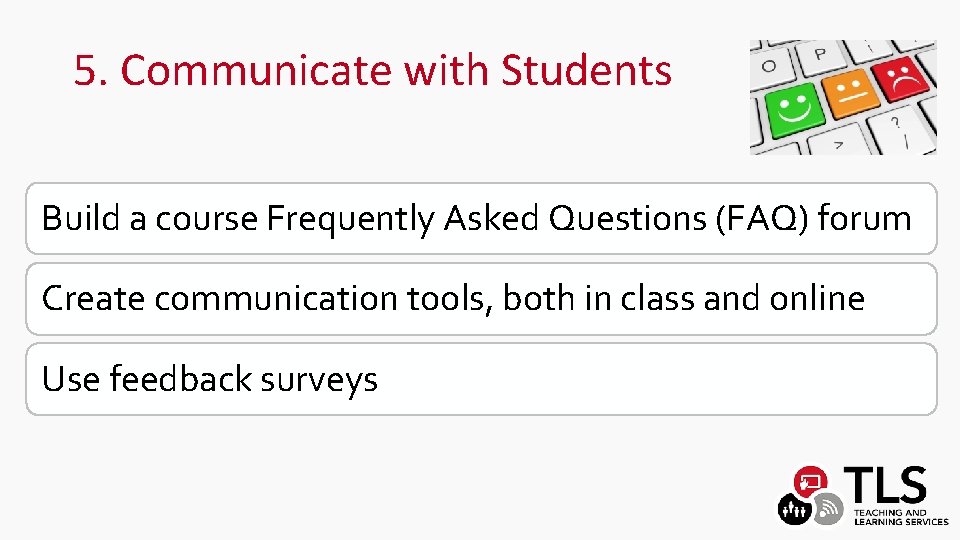
Task: Click 'Teaching and Learning Services' caption text
Action: [900, 516]
